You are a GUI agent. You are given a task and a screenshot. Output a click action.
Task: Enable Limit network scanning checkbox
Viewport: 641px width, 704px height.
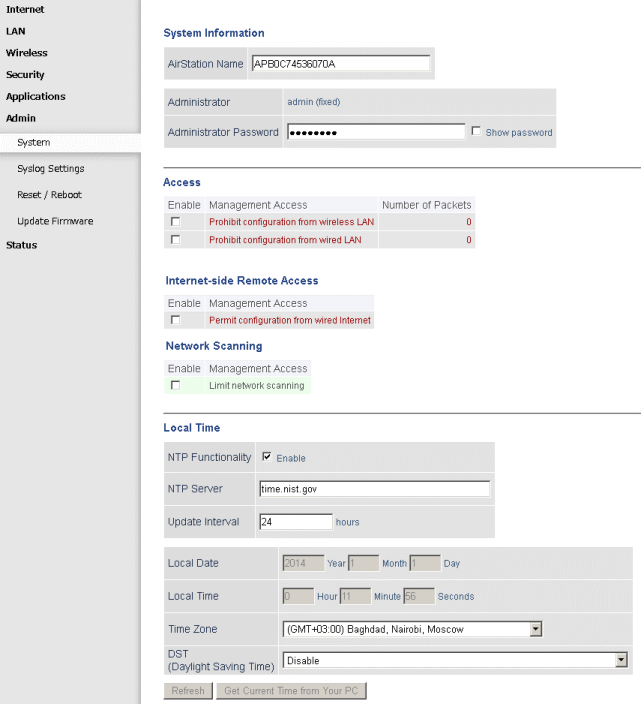(x=176, y=386)
